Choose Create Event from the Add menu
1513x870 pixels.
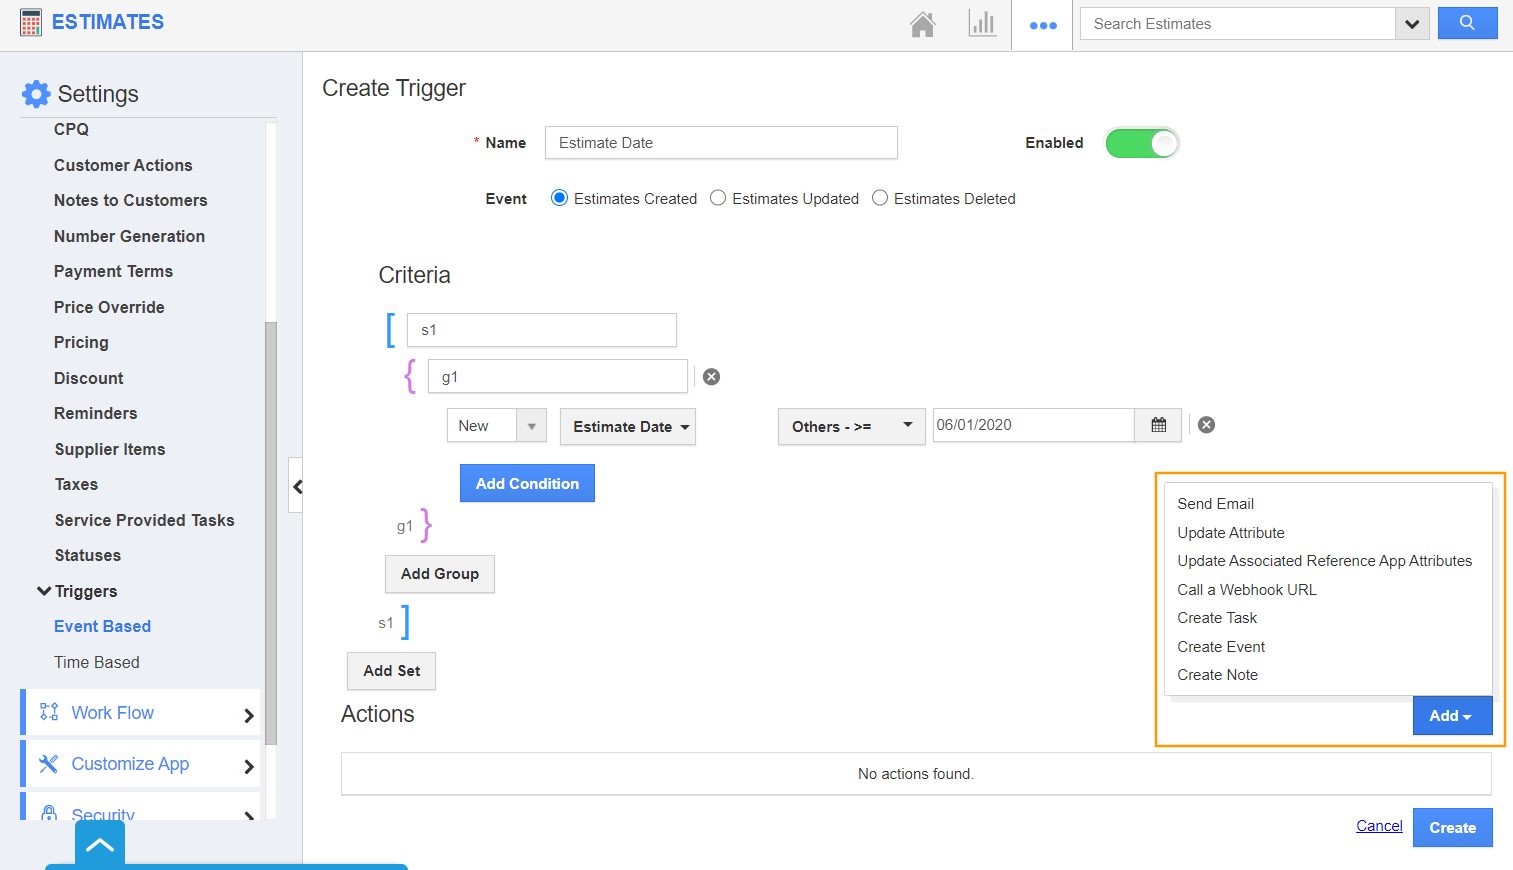(1221, 647)
